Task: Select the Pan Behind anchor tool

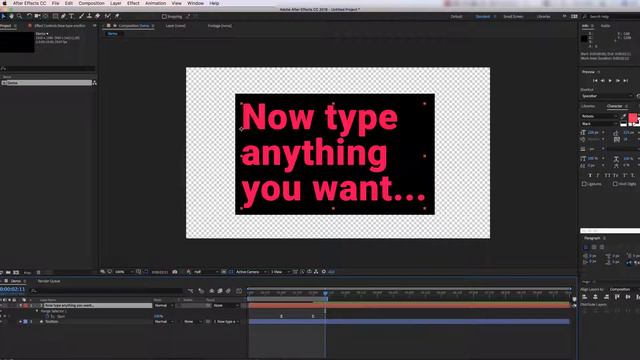Action: (45, 16)
